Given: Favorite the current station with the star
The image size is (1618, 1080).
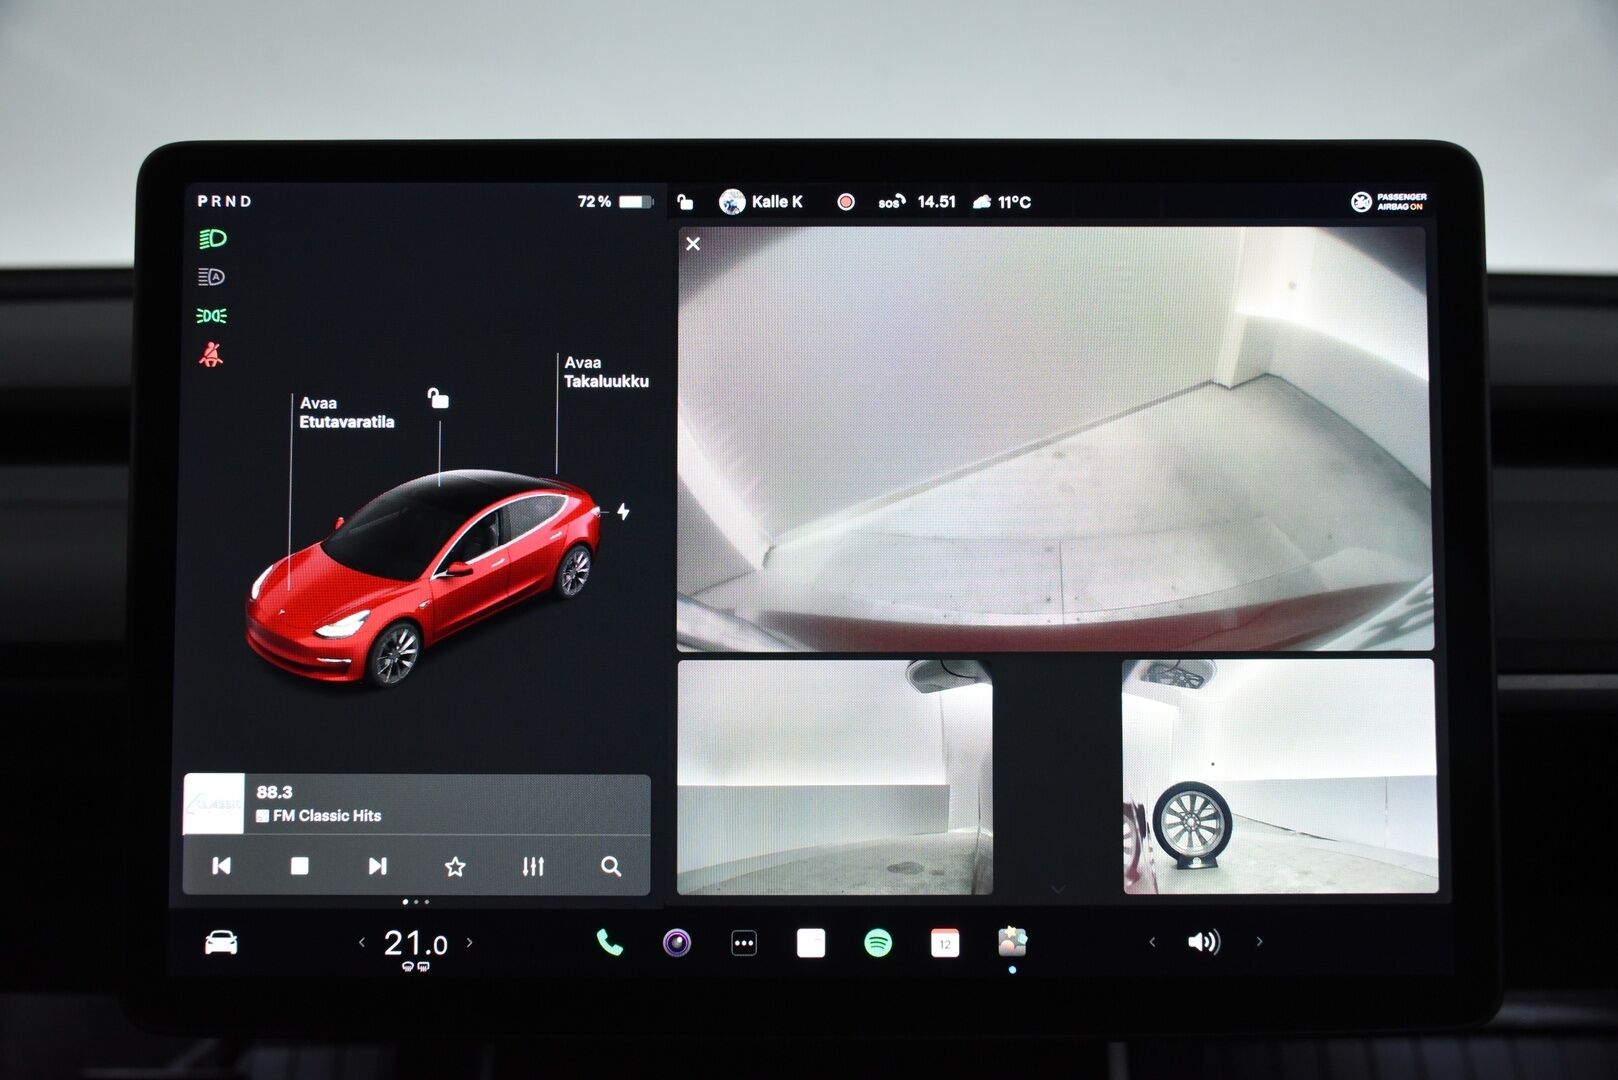Looking at the screenshot, I should (455, 868).
